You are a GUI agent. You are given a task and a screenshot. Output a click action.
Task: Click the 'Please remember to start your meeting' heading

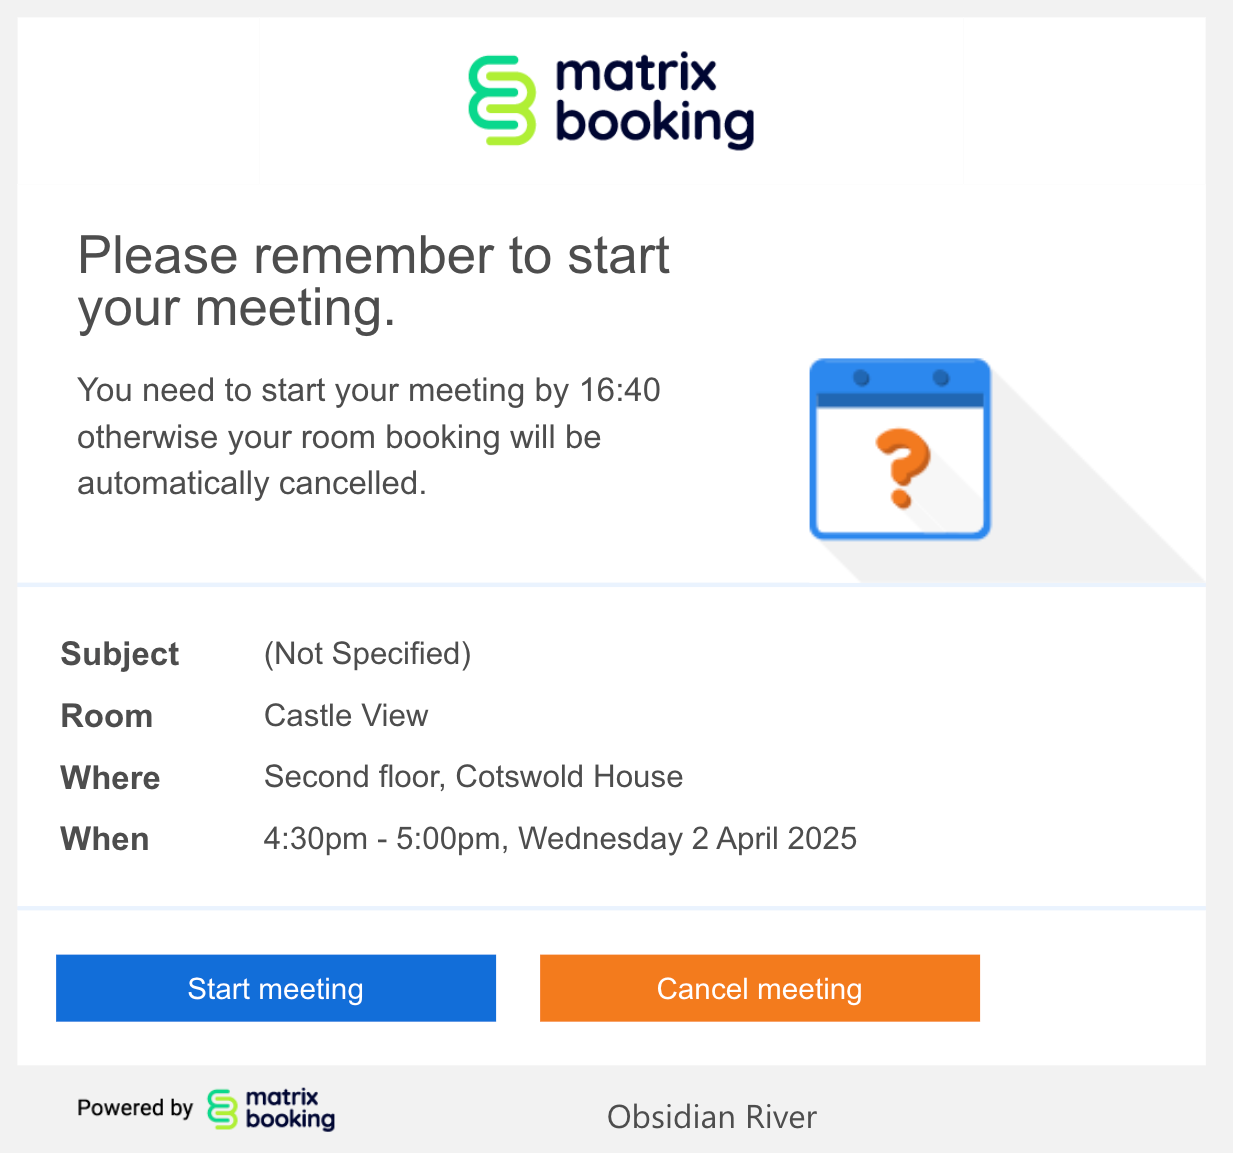pyautogui.click(x=373, y=281)
